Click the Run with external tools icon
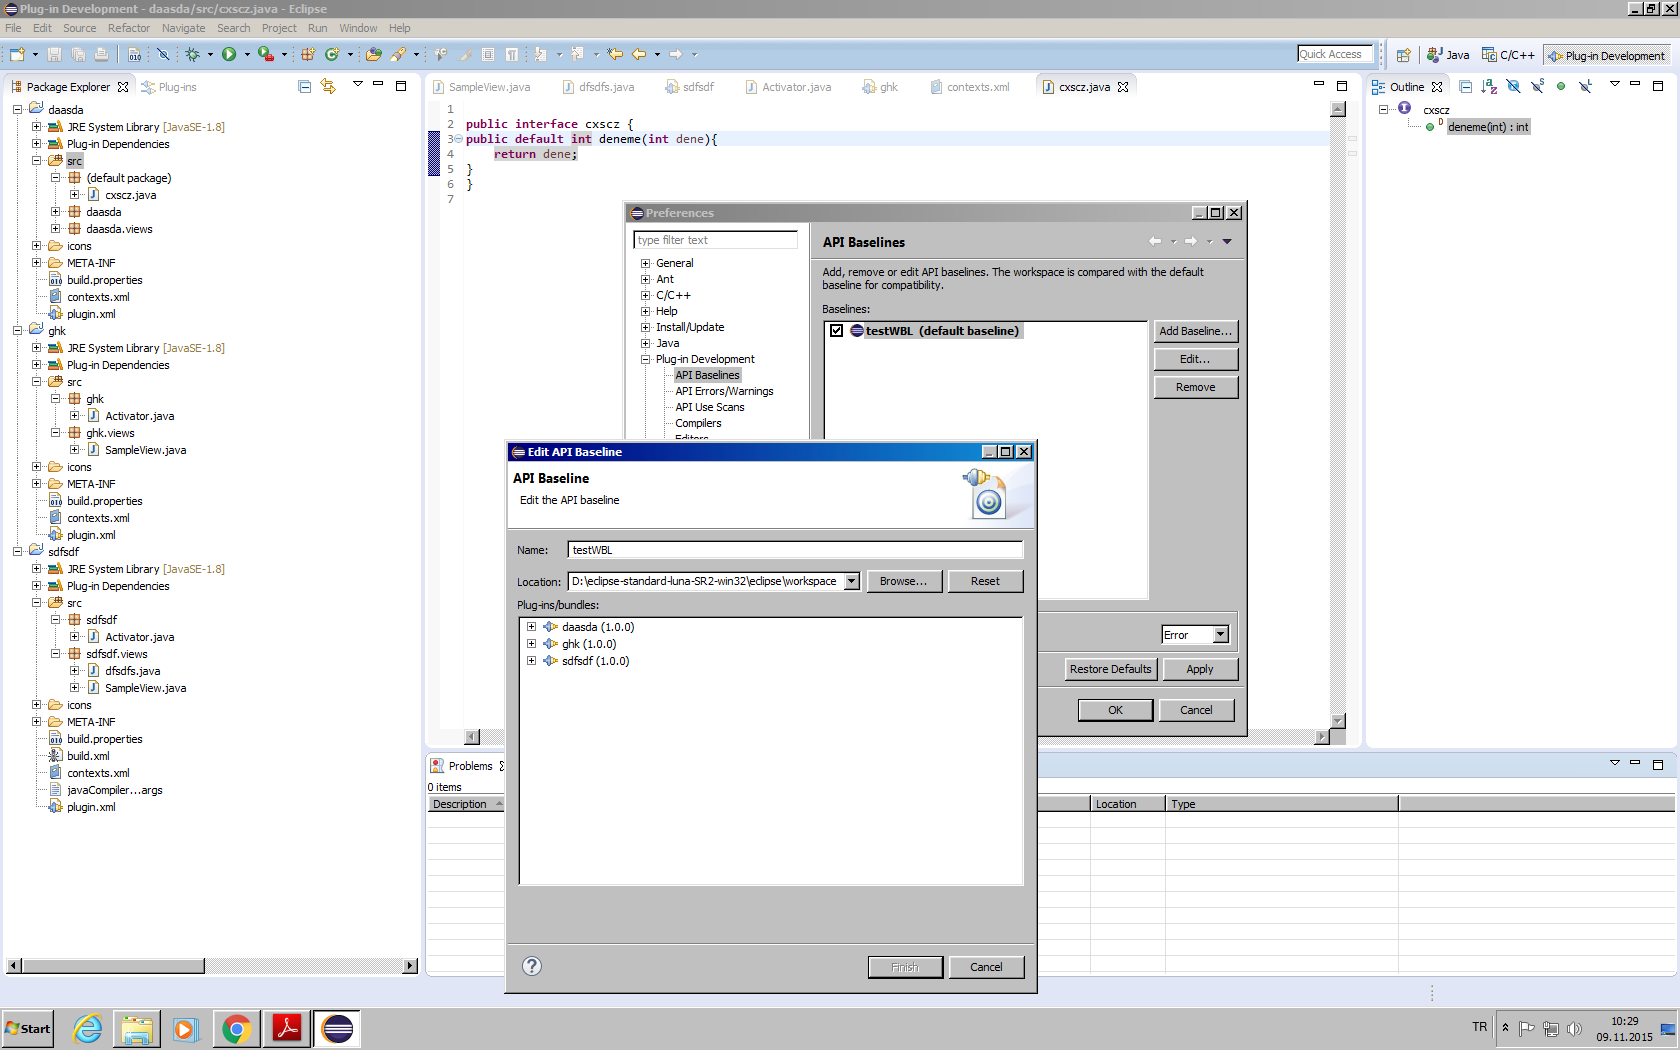Viewport: 1680px width, 1050px height. 265,54
